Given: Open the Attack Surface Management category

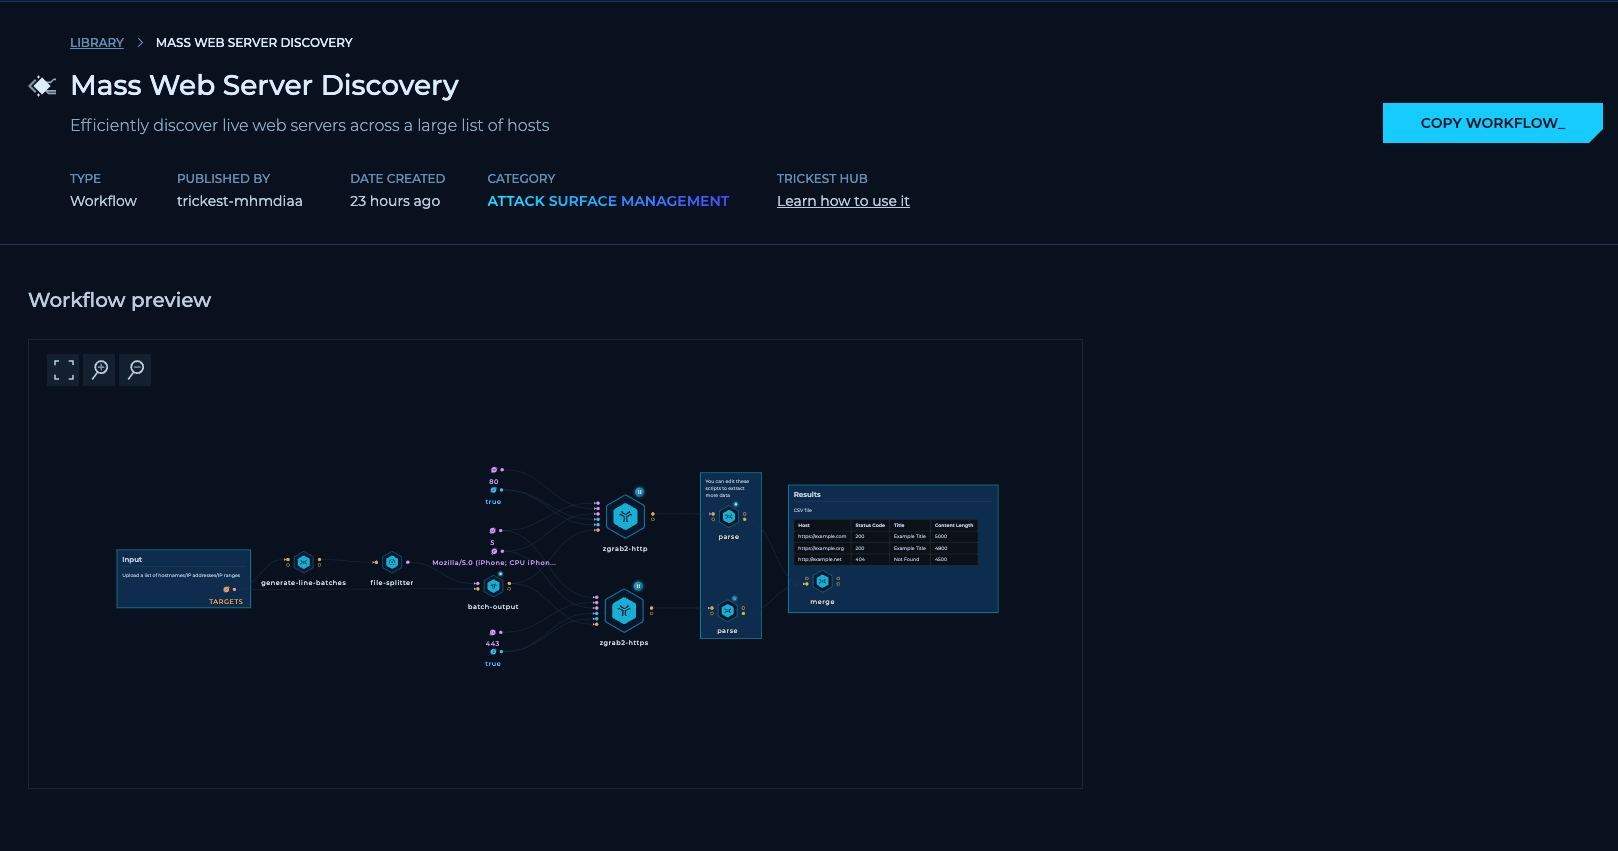Looking at the screenshot, I should pyautogui.click(x=608, y=201).
